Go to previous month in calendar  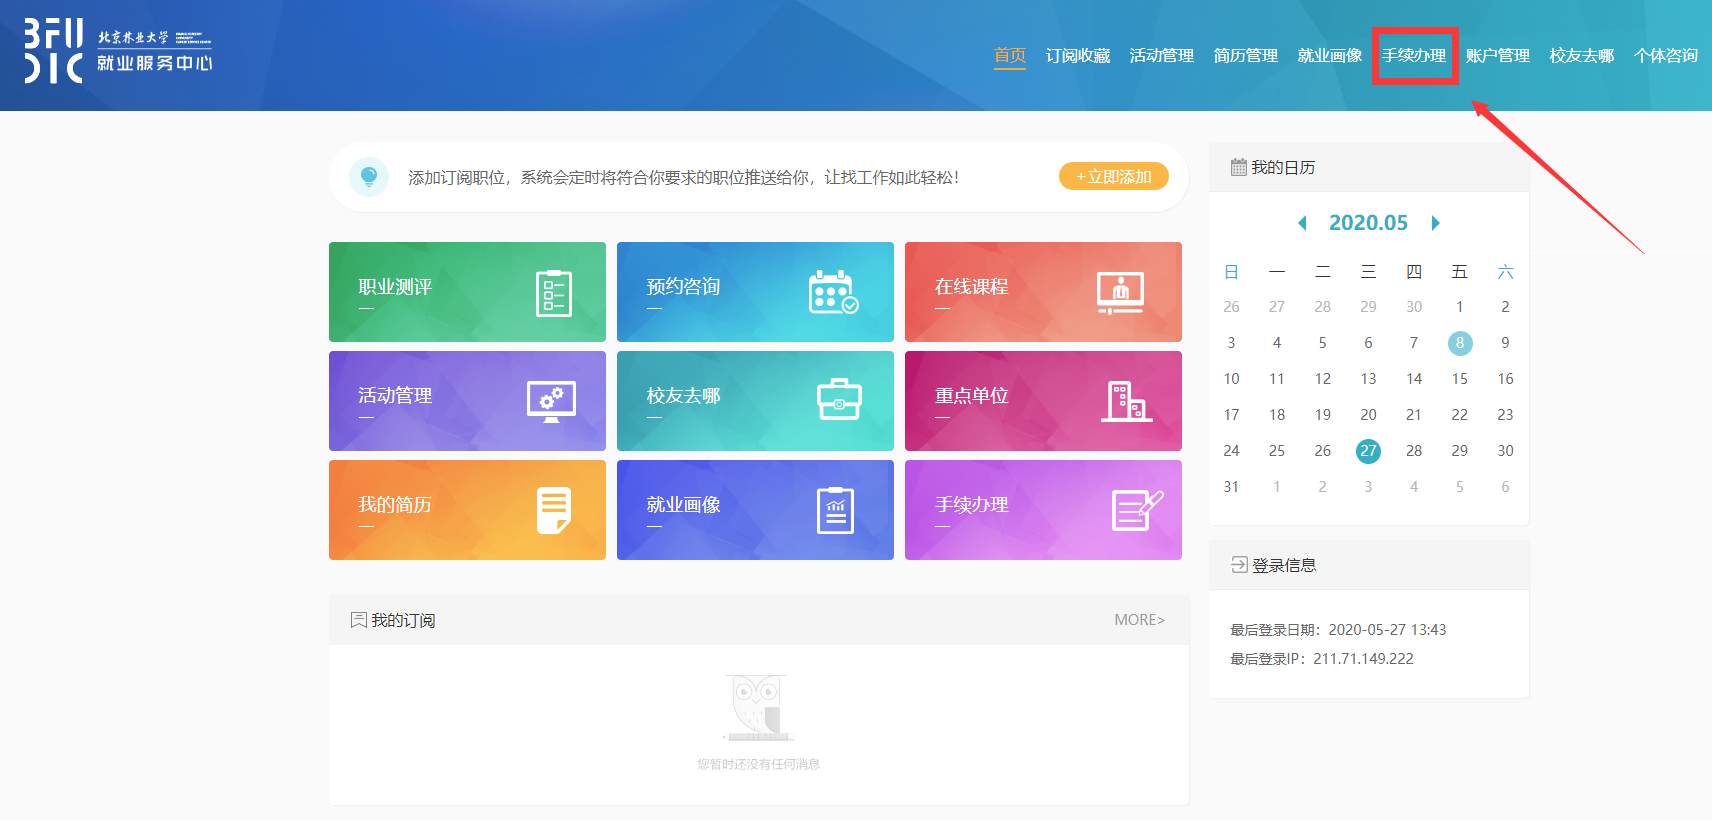(1302, 223)
